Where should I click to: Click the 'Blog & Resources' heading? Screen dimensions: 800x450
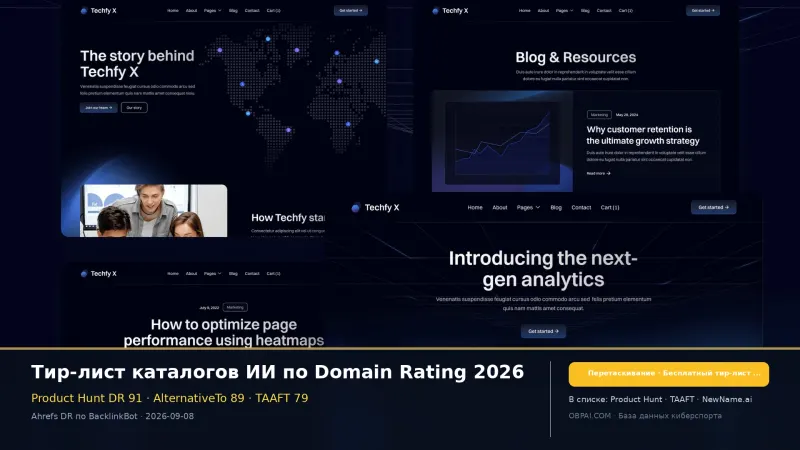pos(576,57)
